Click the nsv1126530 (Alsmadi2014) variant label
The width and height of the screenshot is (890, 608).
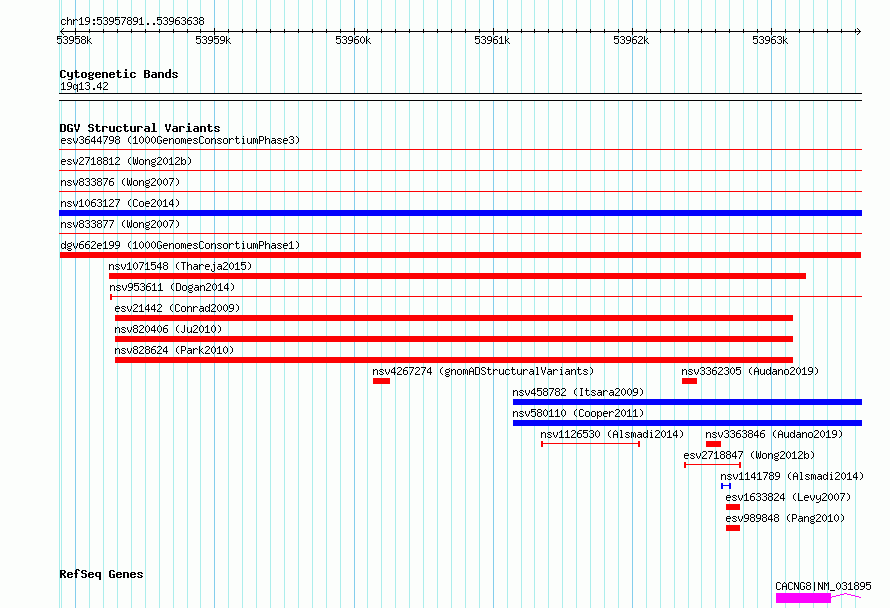click(612, 434)
